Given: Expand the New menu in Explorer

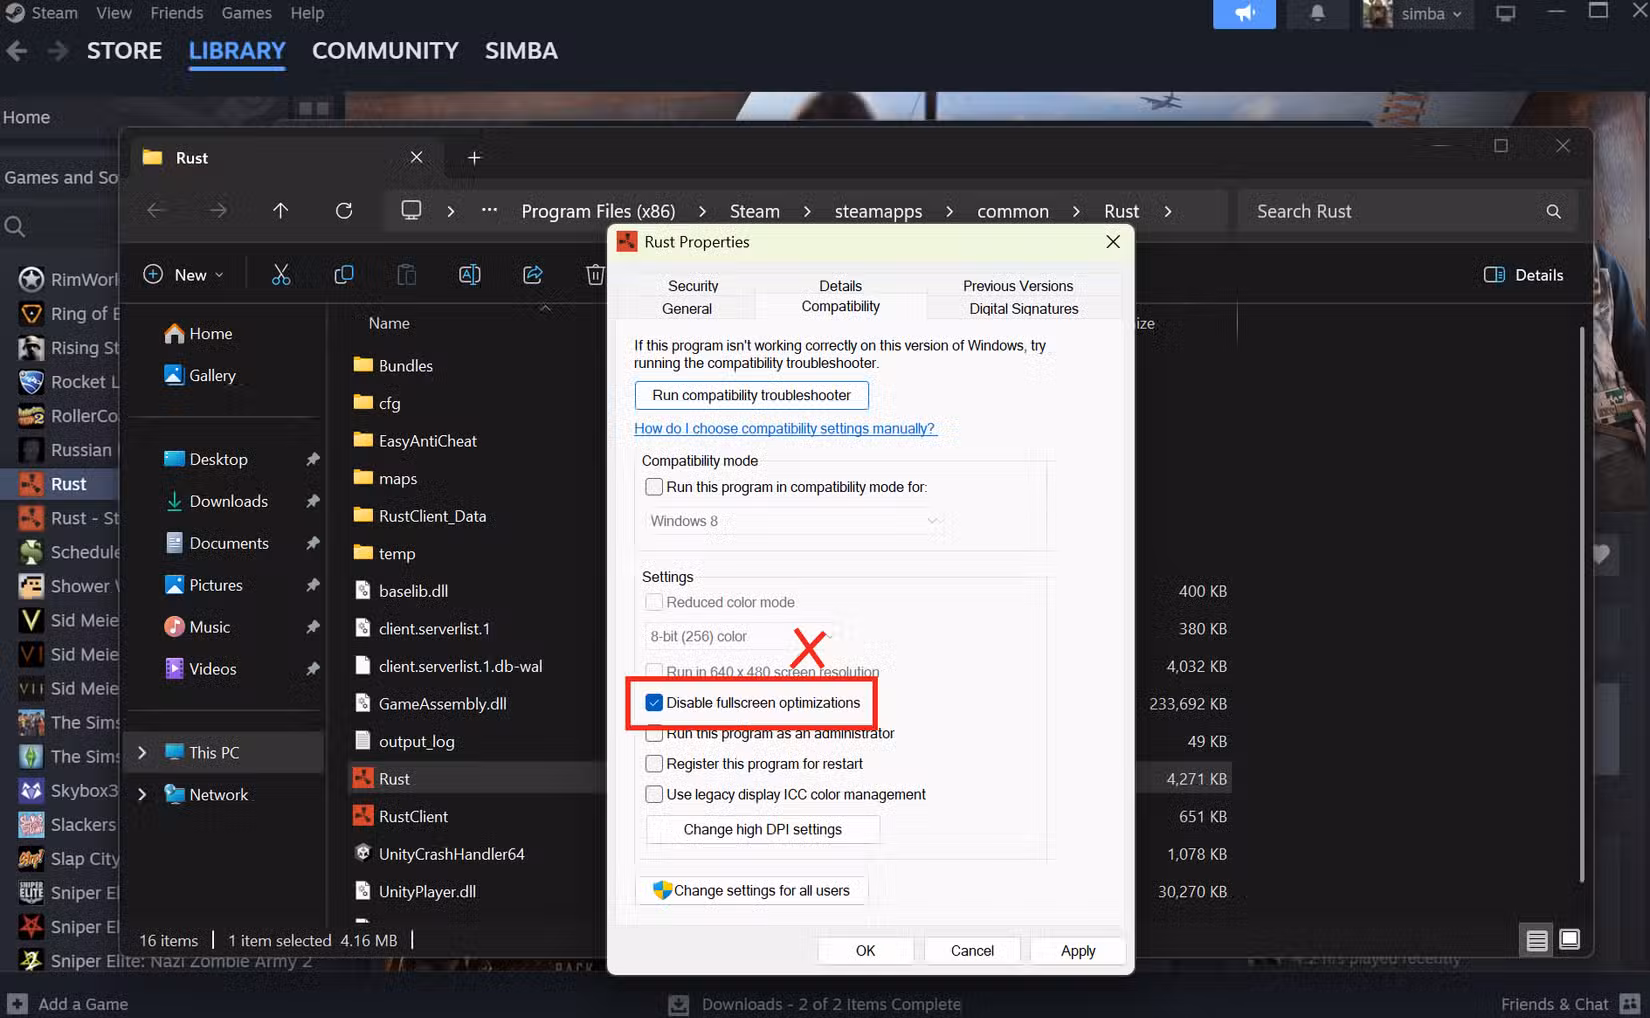Looking at the screenshot, I should pyautogui.click(x=184, y=275).
